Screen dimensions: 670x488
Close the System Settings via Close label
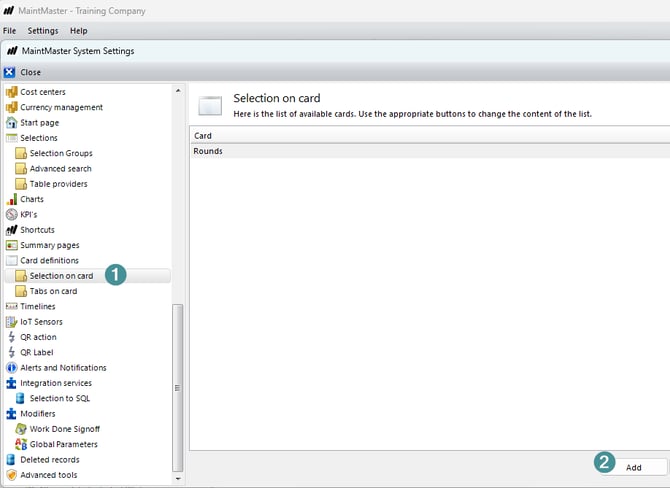tap(31, 72)
